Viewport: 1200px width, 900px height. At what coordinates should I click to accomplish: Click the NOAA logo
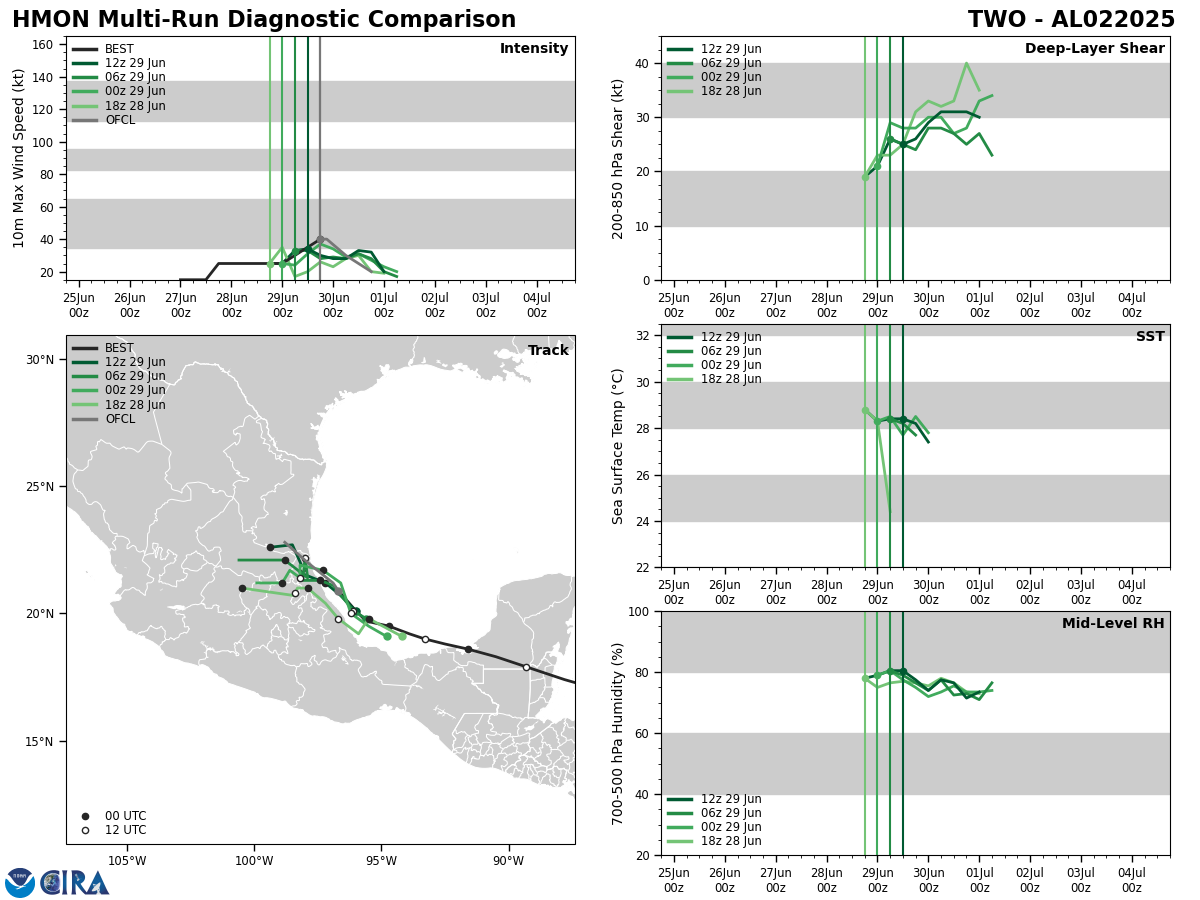pyautogui.click(x=20, y=882)
